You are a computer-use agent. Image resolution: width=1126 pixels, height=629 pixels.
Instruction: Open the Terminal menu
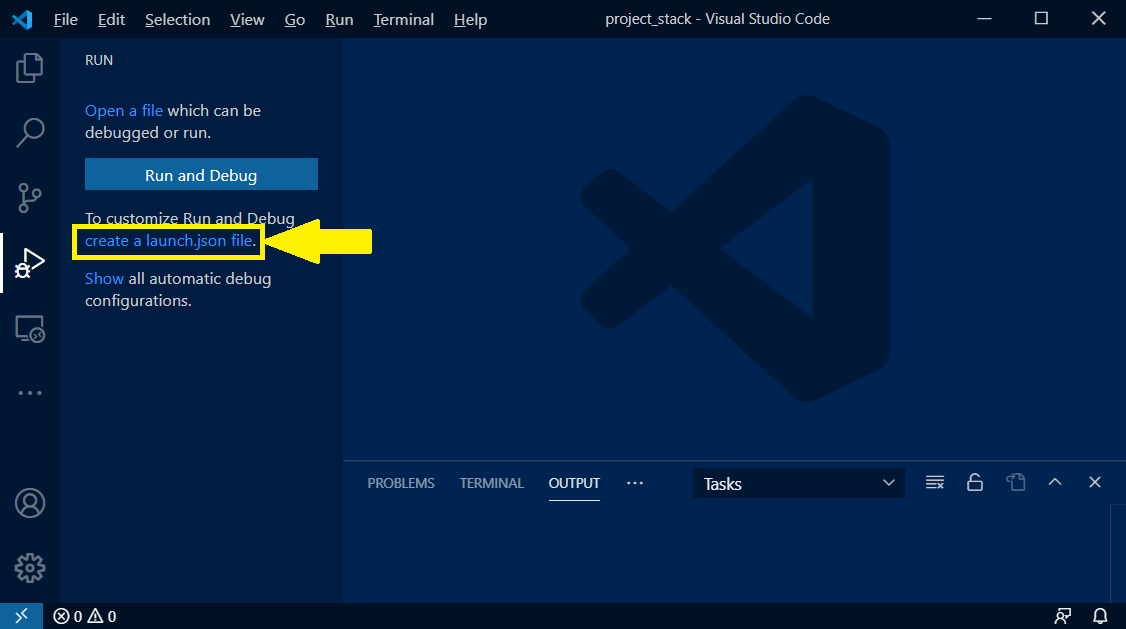[x=404, y=19]
